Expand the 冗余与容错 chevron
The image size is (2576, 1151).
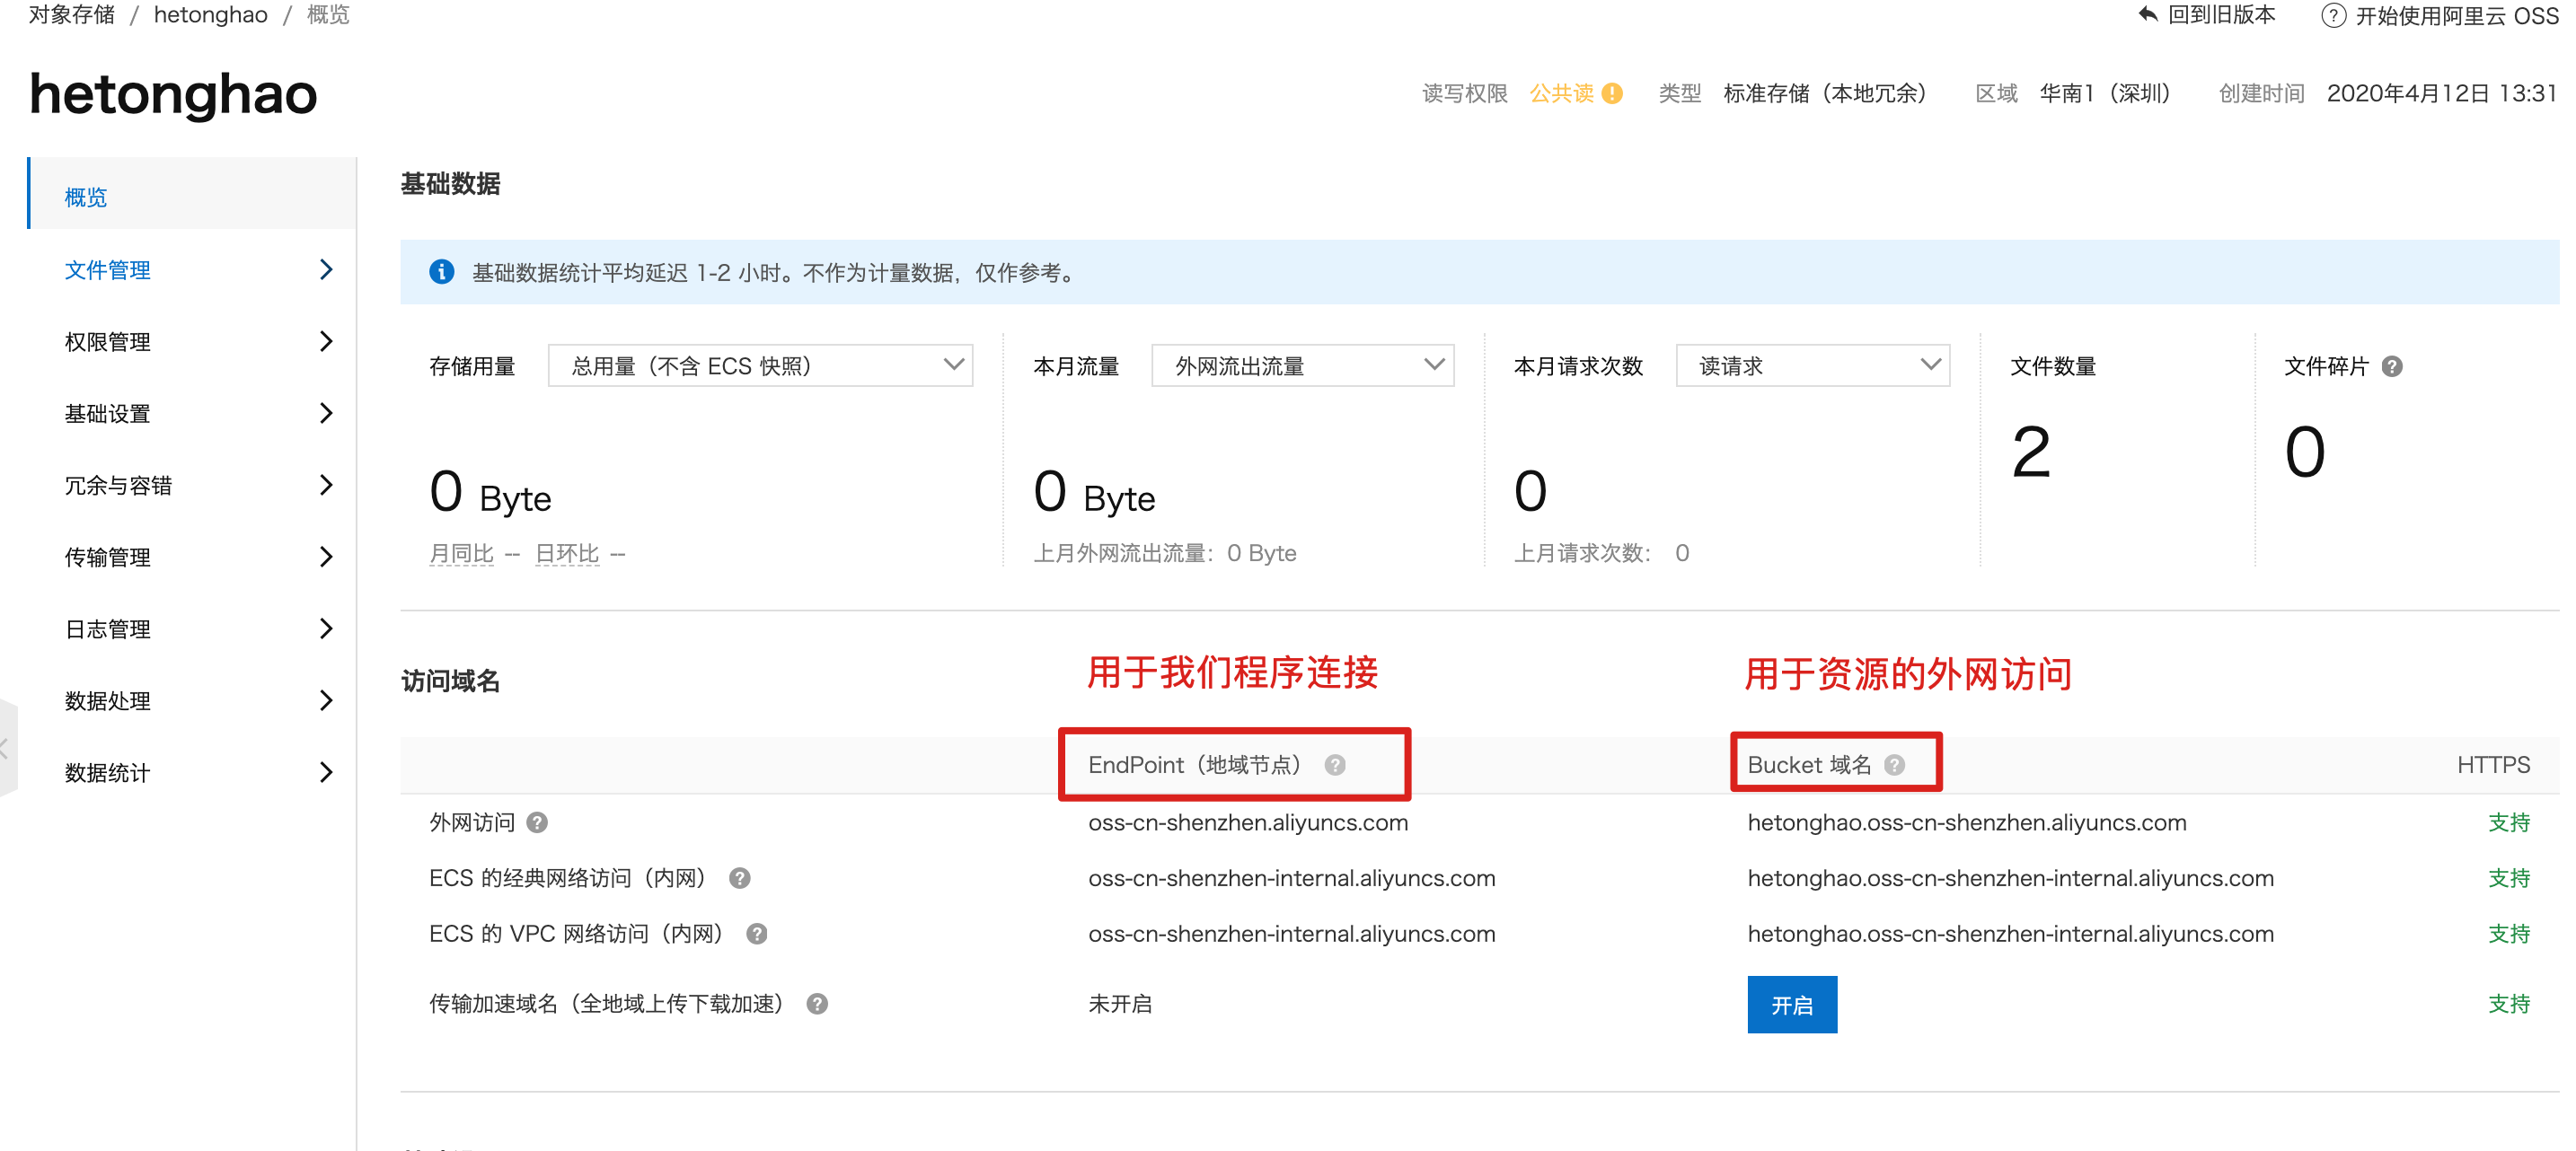click(325, 486)
